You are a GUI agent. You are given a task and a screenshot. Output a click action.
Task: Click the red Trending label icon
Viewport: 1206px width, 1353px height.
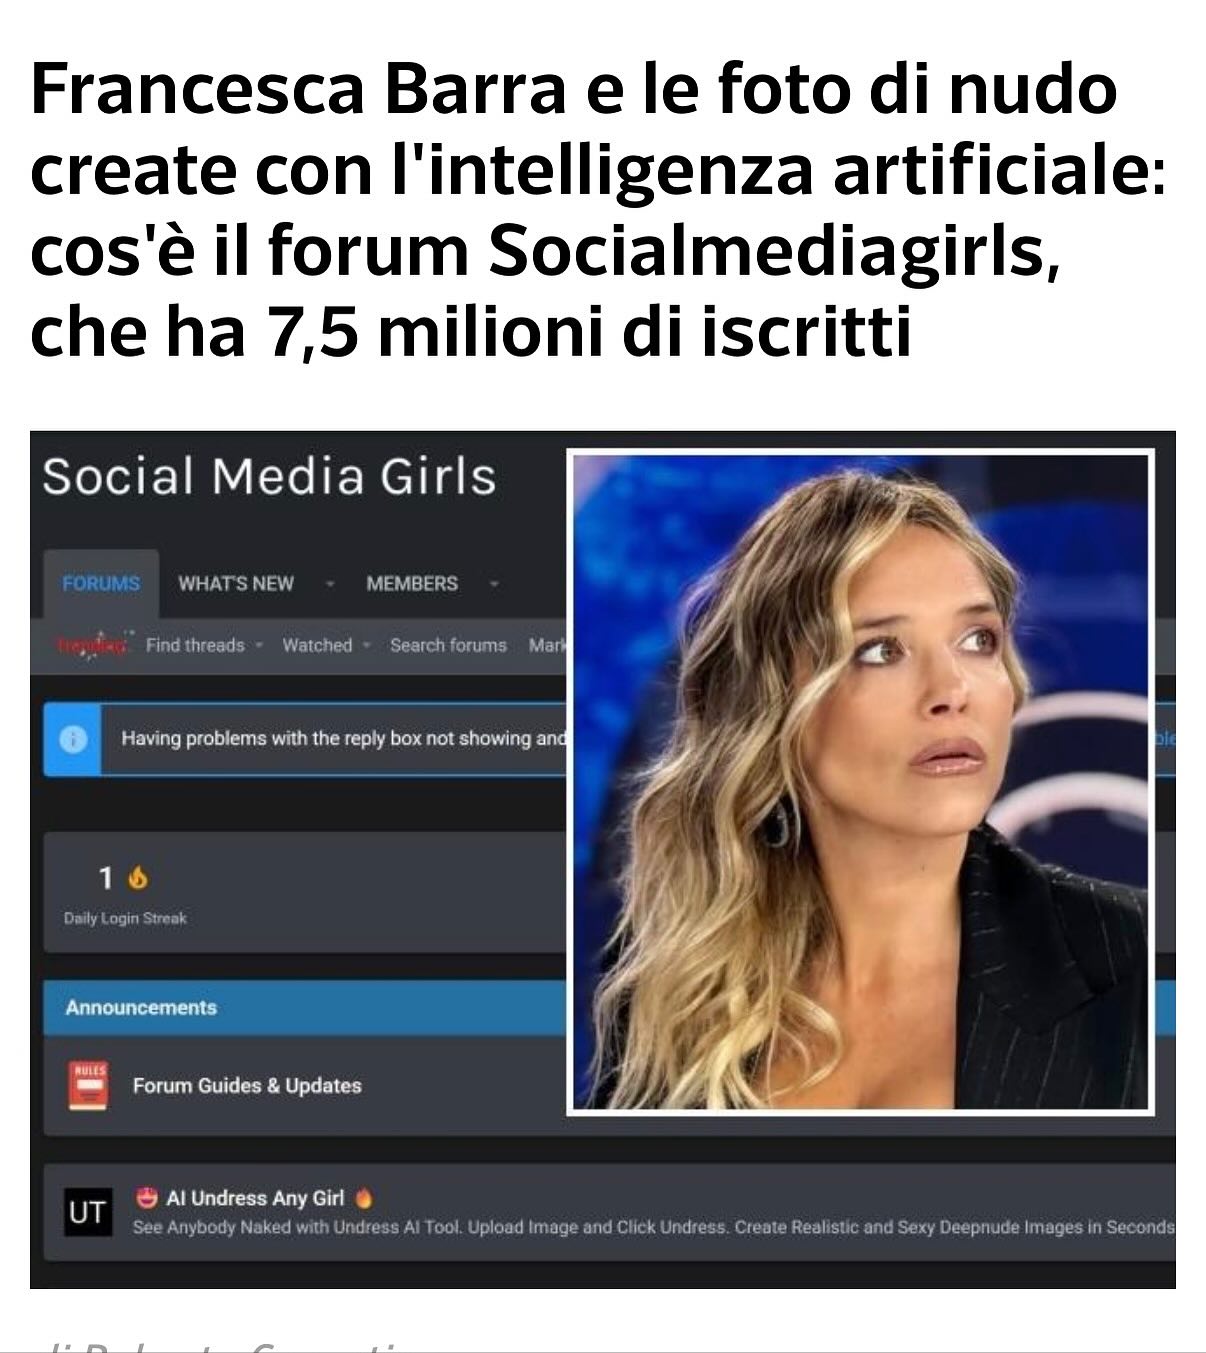click(93, 645)
